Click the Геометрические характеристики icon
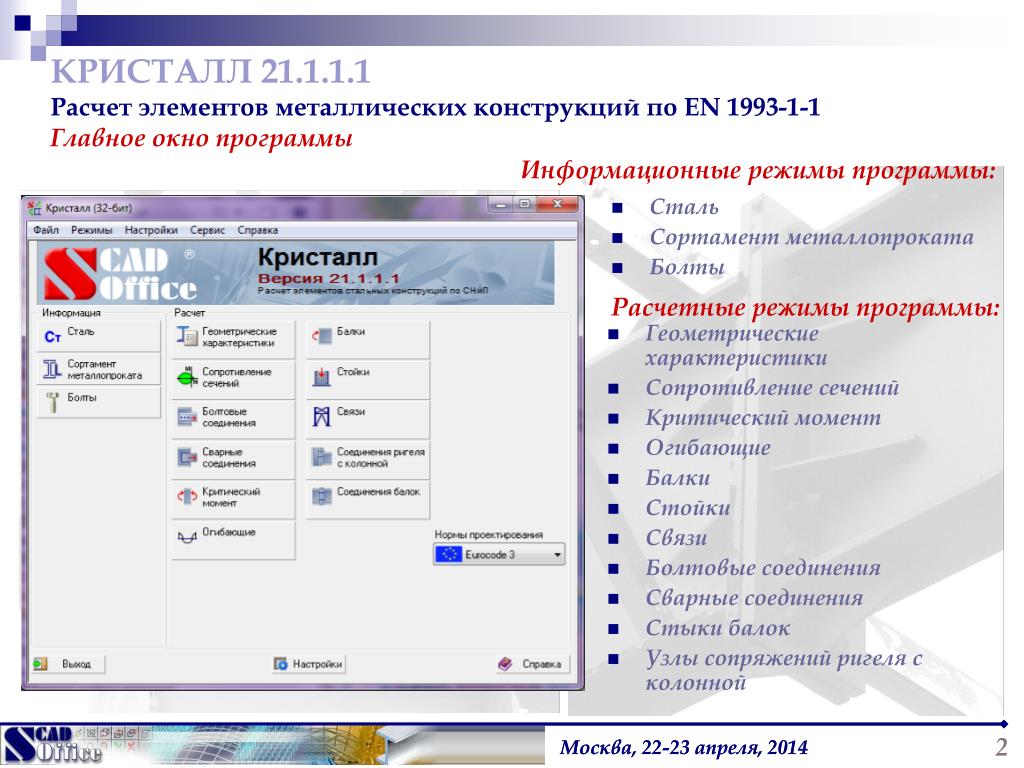The width and height of the screenshot is (1024, 768). (187, 336)
